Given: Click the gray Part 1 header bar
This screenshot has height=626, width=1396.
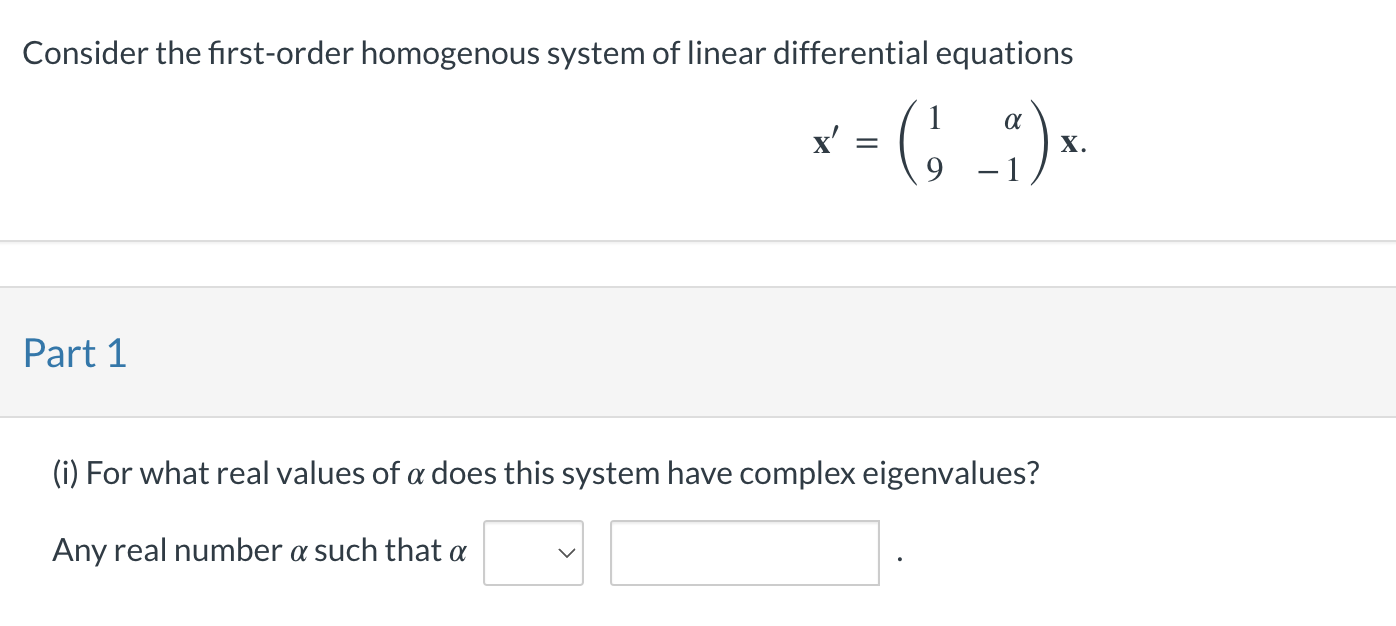Looking at the screenshot, I should point(698,353).
